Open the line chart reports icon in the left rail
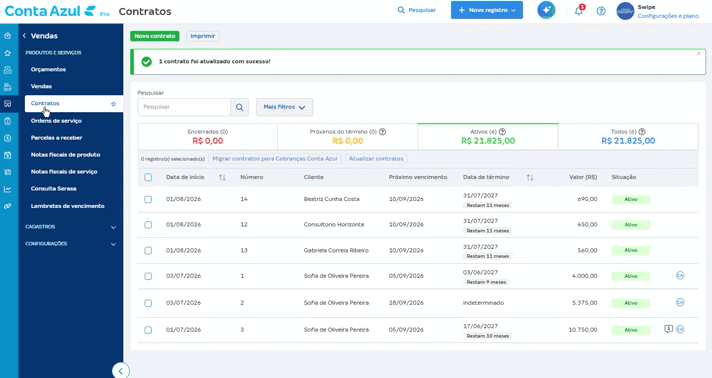This screenshot has height=378, width=712. coord(8,189)
